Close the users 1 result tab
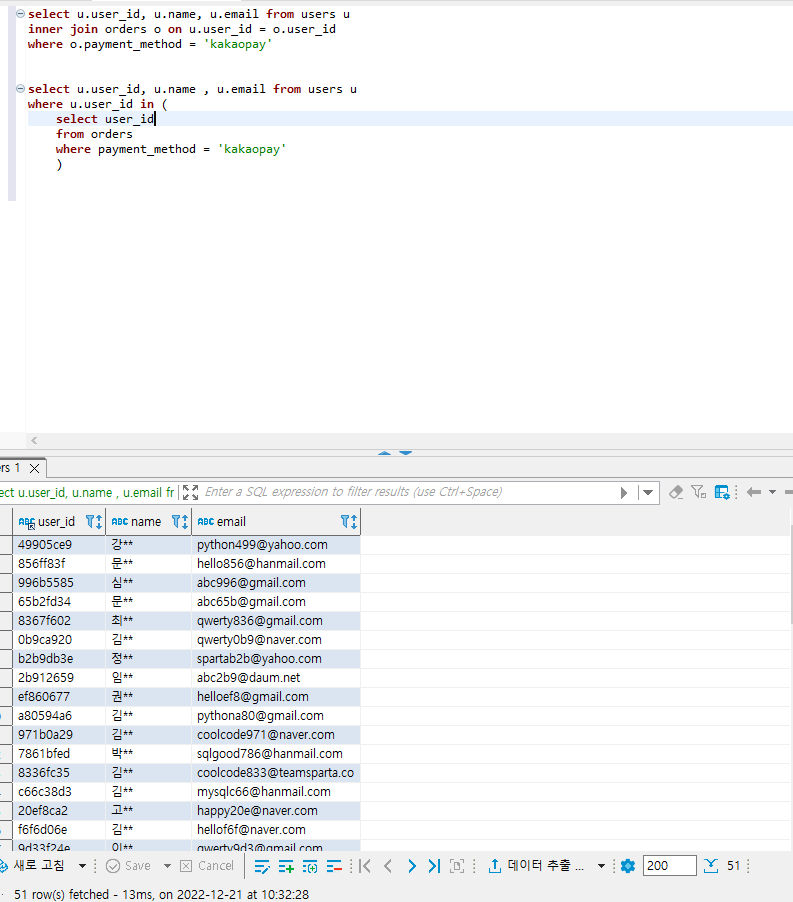Viewport: 793px width, 902px height. tap(35, 468)
